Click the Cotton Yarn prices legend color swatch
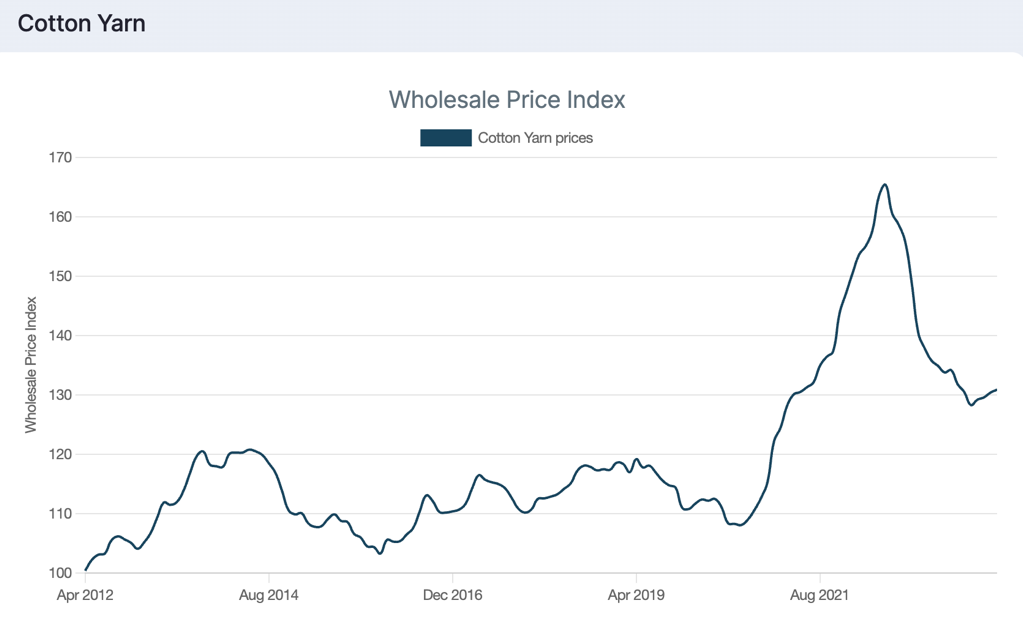Image resolution: width=1023 pixels, height=643 pixels. [x=445, y=138]
